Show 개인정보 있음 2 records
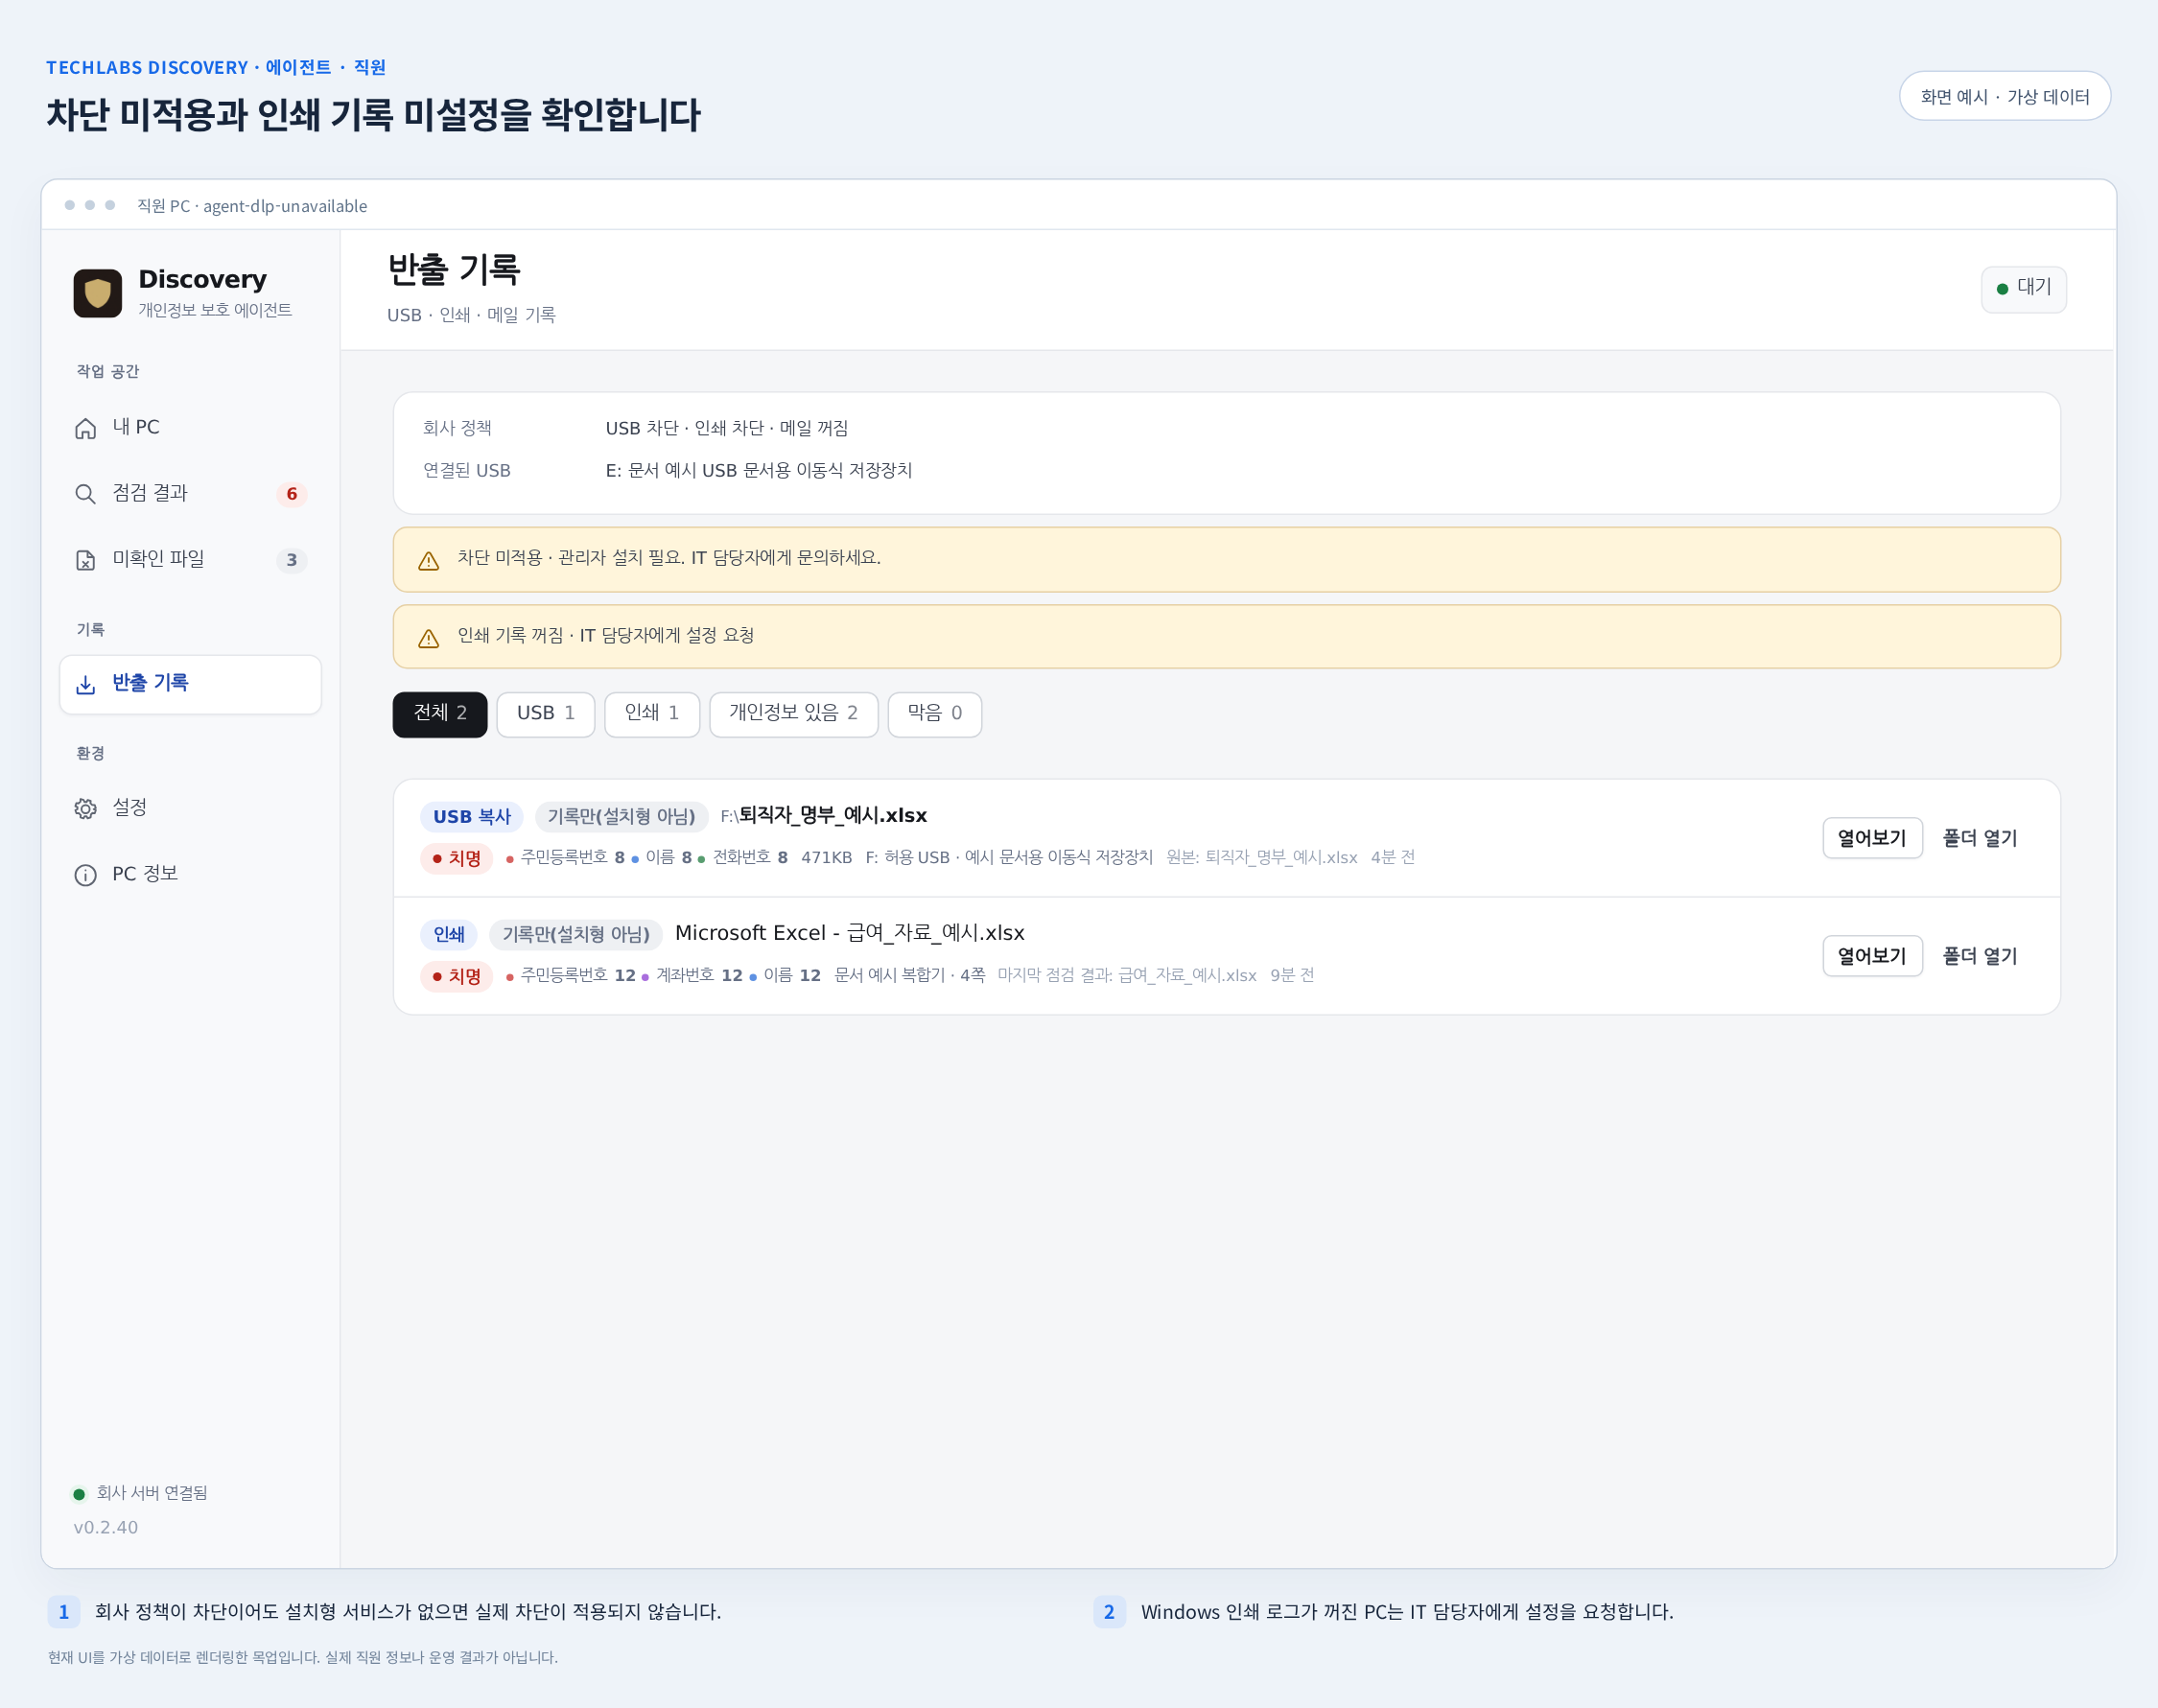 (794, 714)
